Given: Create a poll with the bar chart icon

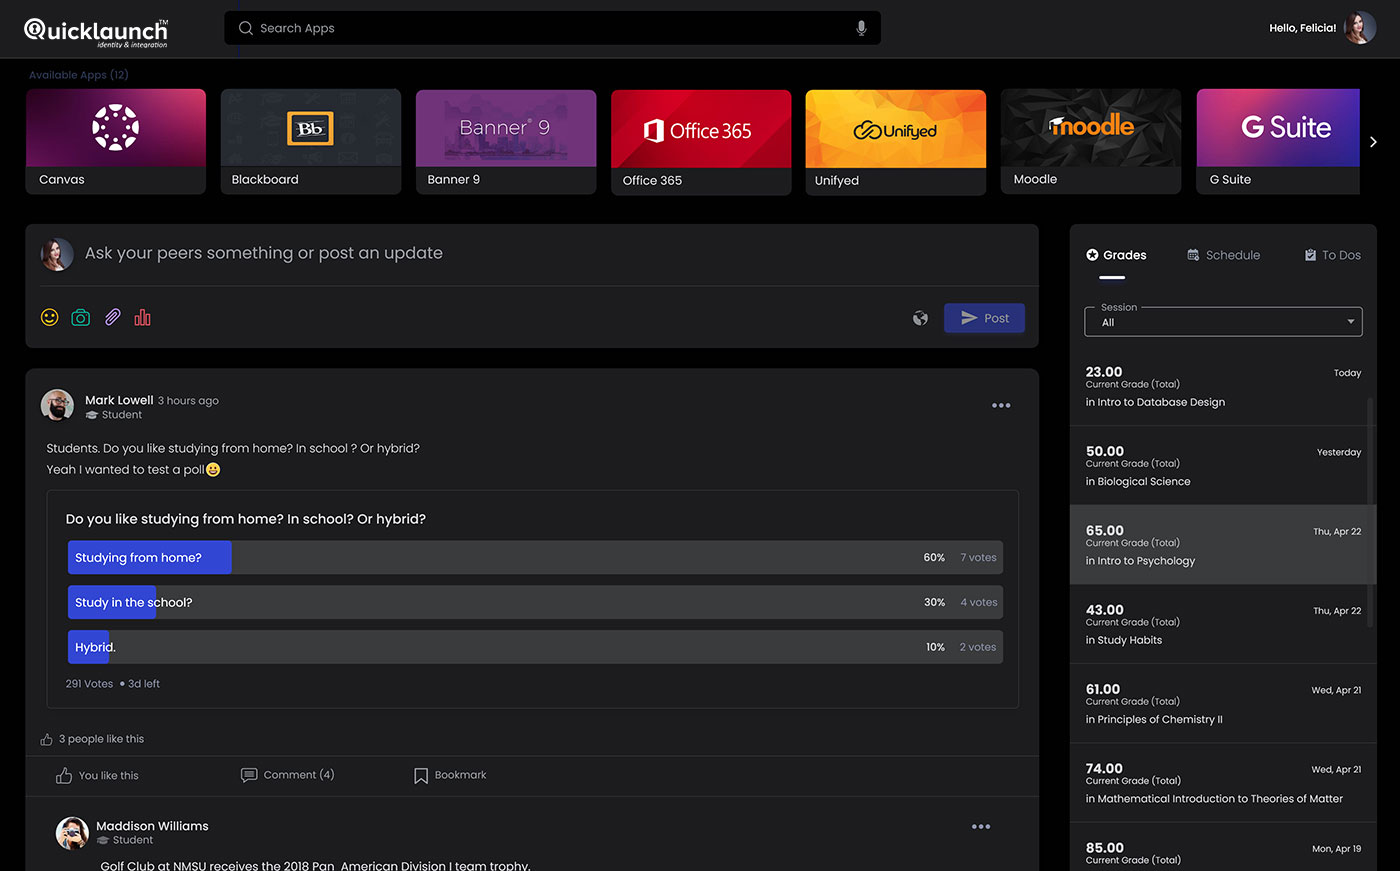Looking at the screenshot, I should coord(143,317).
